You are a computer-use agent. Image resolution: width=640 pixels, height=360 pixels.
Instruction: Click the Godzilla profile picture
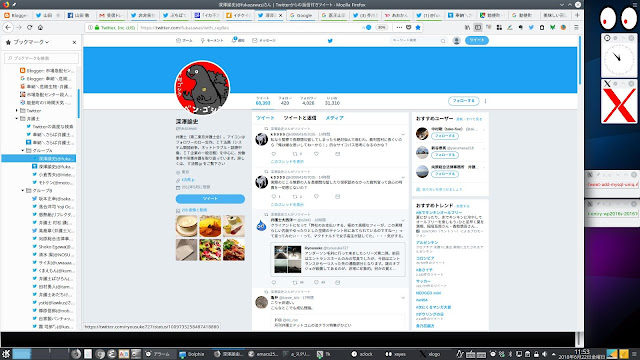coord(202,88)
